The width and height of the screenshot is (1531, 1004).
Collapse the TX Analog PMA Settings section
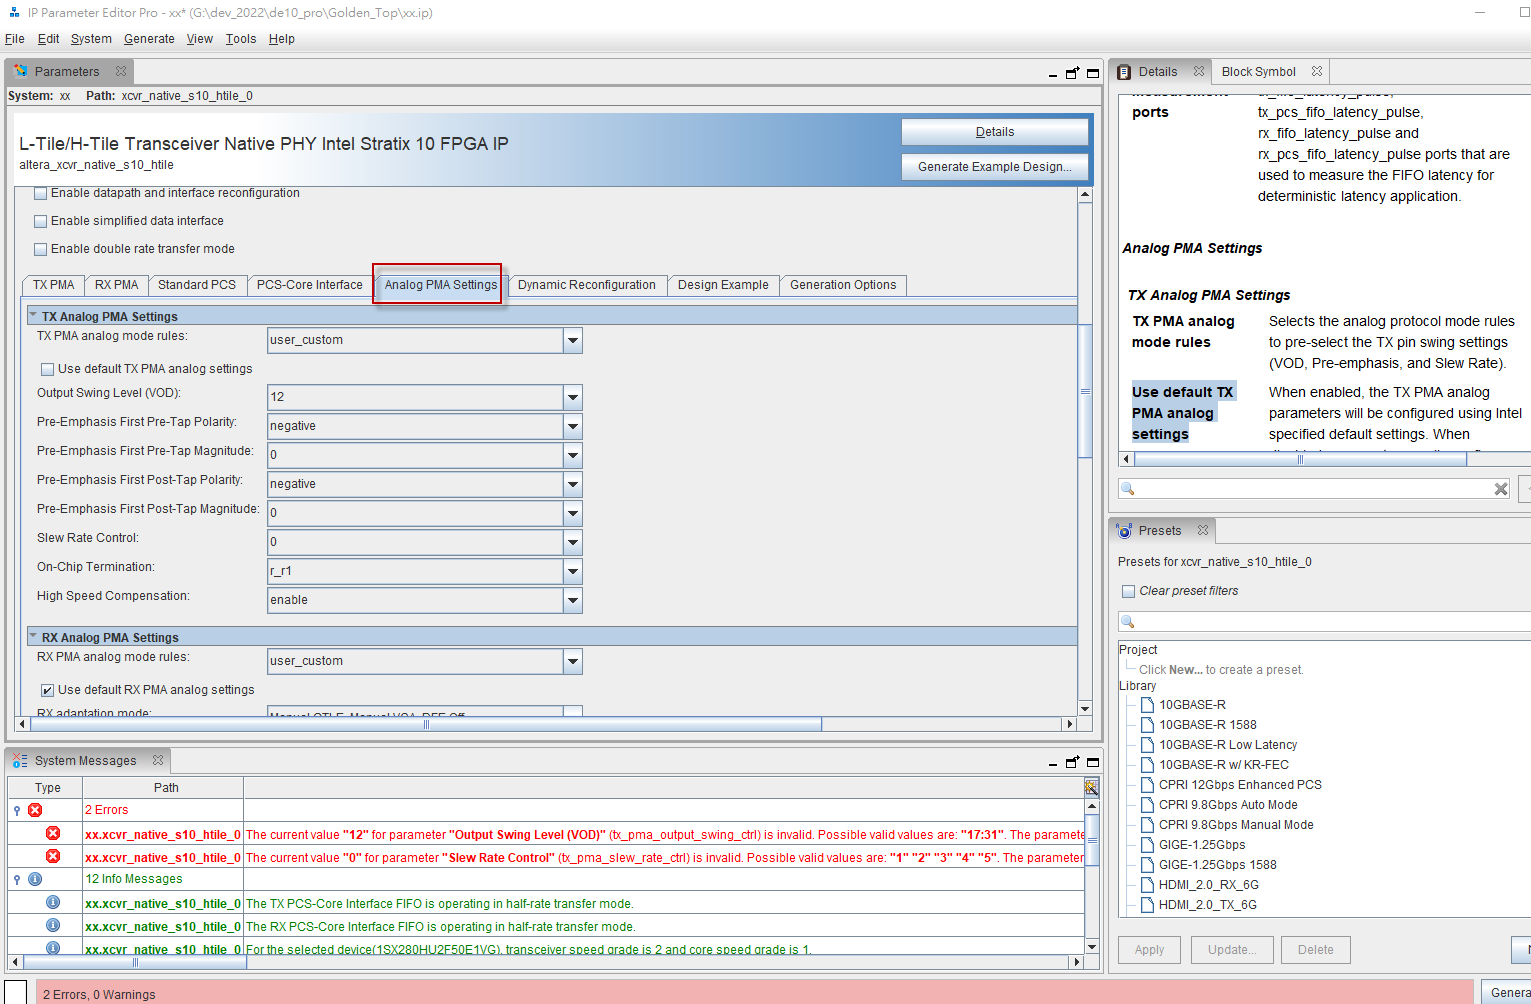[32, 315]
